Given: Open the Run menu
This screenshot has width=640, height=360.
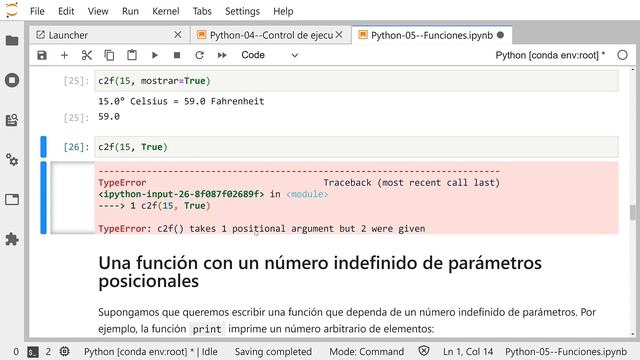Looking at the screenshot, I should click(x=130, y=11).
